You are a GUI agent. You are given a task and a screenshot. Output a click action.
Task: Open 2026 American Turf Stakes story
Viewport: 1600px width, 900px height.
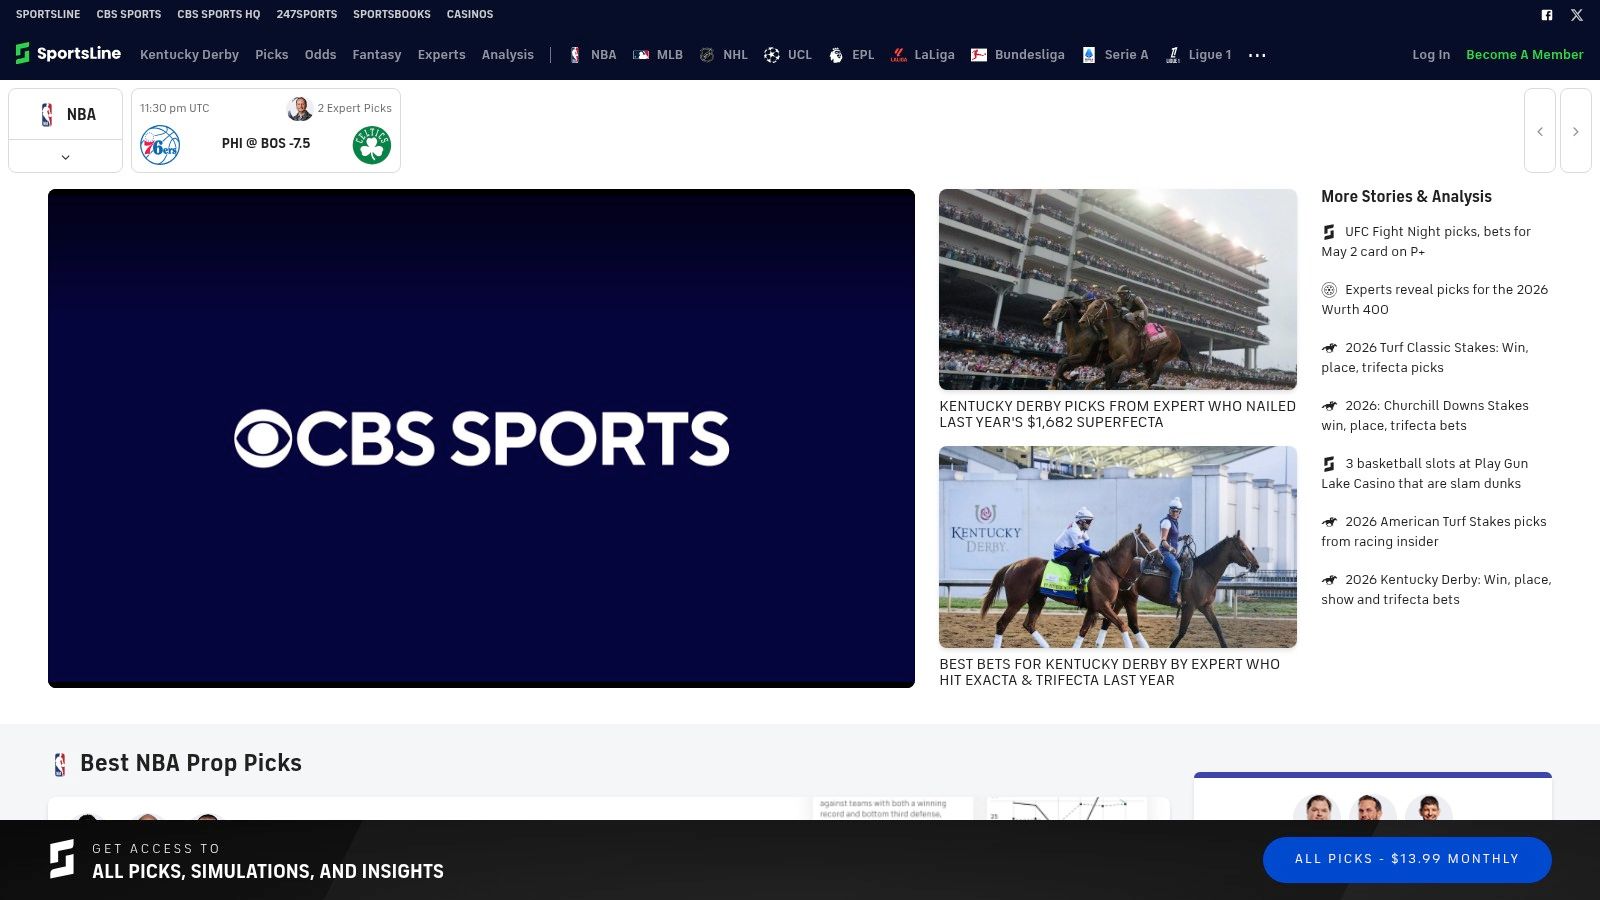click(x=1436, y=532)
